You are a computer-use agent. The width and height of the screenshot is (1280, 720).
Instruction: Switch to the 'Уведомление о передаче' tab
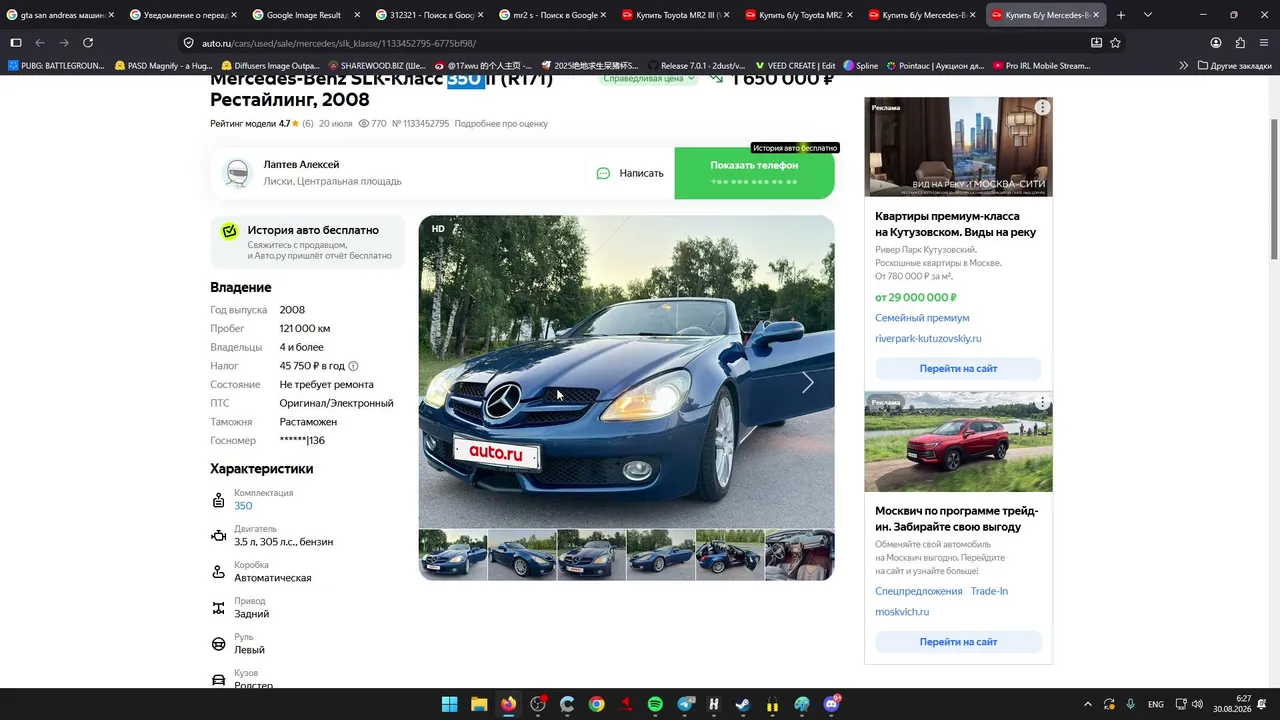tap(183, 15)
